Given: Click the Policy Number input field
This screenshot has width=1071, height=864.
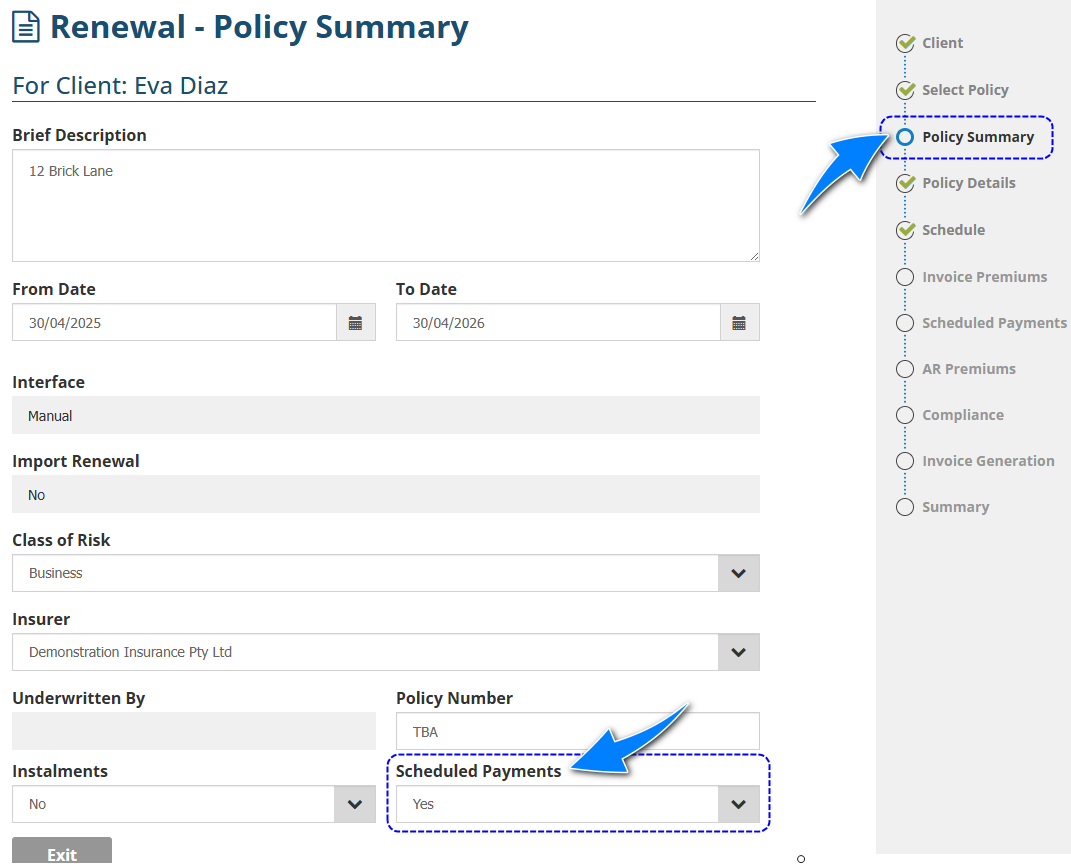Looking at the screenshot, I should (577, 732).
